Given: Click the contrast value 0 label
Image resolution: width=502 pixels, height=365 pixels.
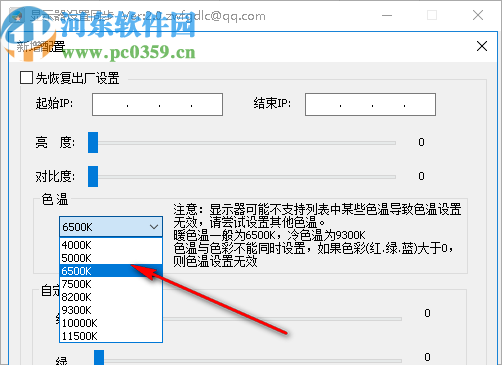Looking at the screenshot, I should [x=421, y=176].
